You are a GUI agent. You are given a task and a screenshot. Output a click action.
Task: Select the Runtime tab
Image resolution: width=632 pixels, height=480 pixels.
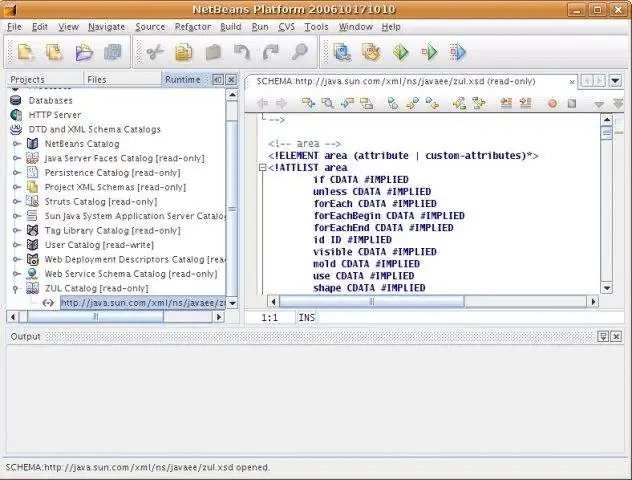(x=183, y=79)
